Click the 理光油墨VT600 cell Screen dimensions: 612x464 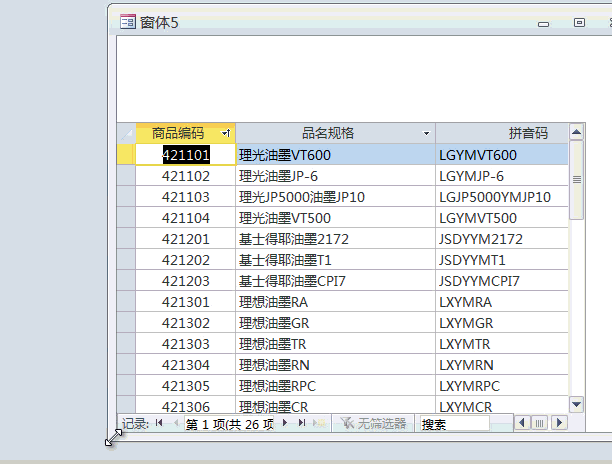[336, 155]
